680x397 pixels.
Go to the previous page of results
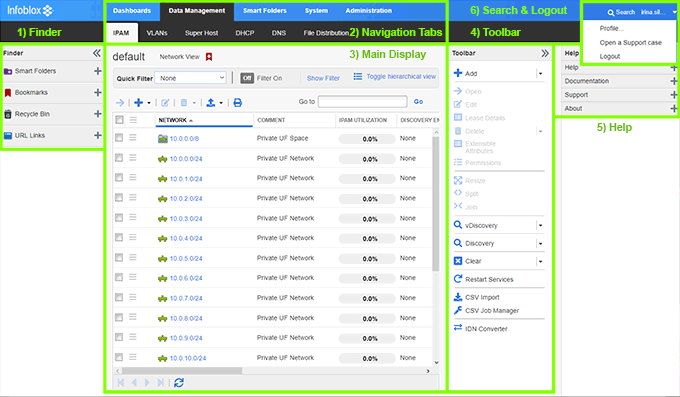pyautogui.click(x=134, y=382)
